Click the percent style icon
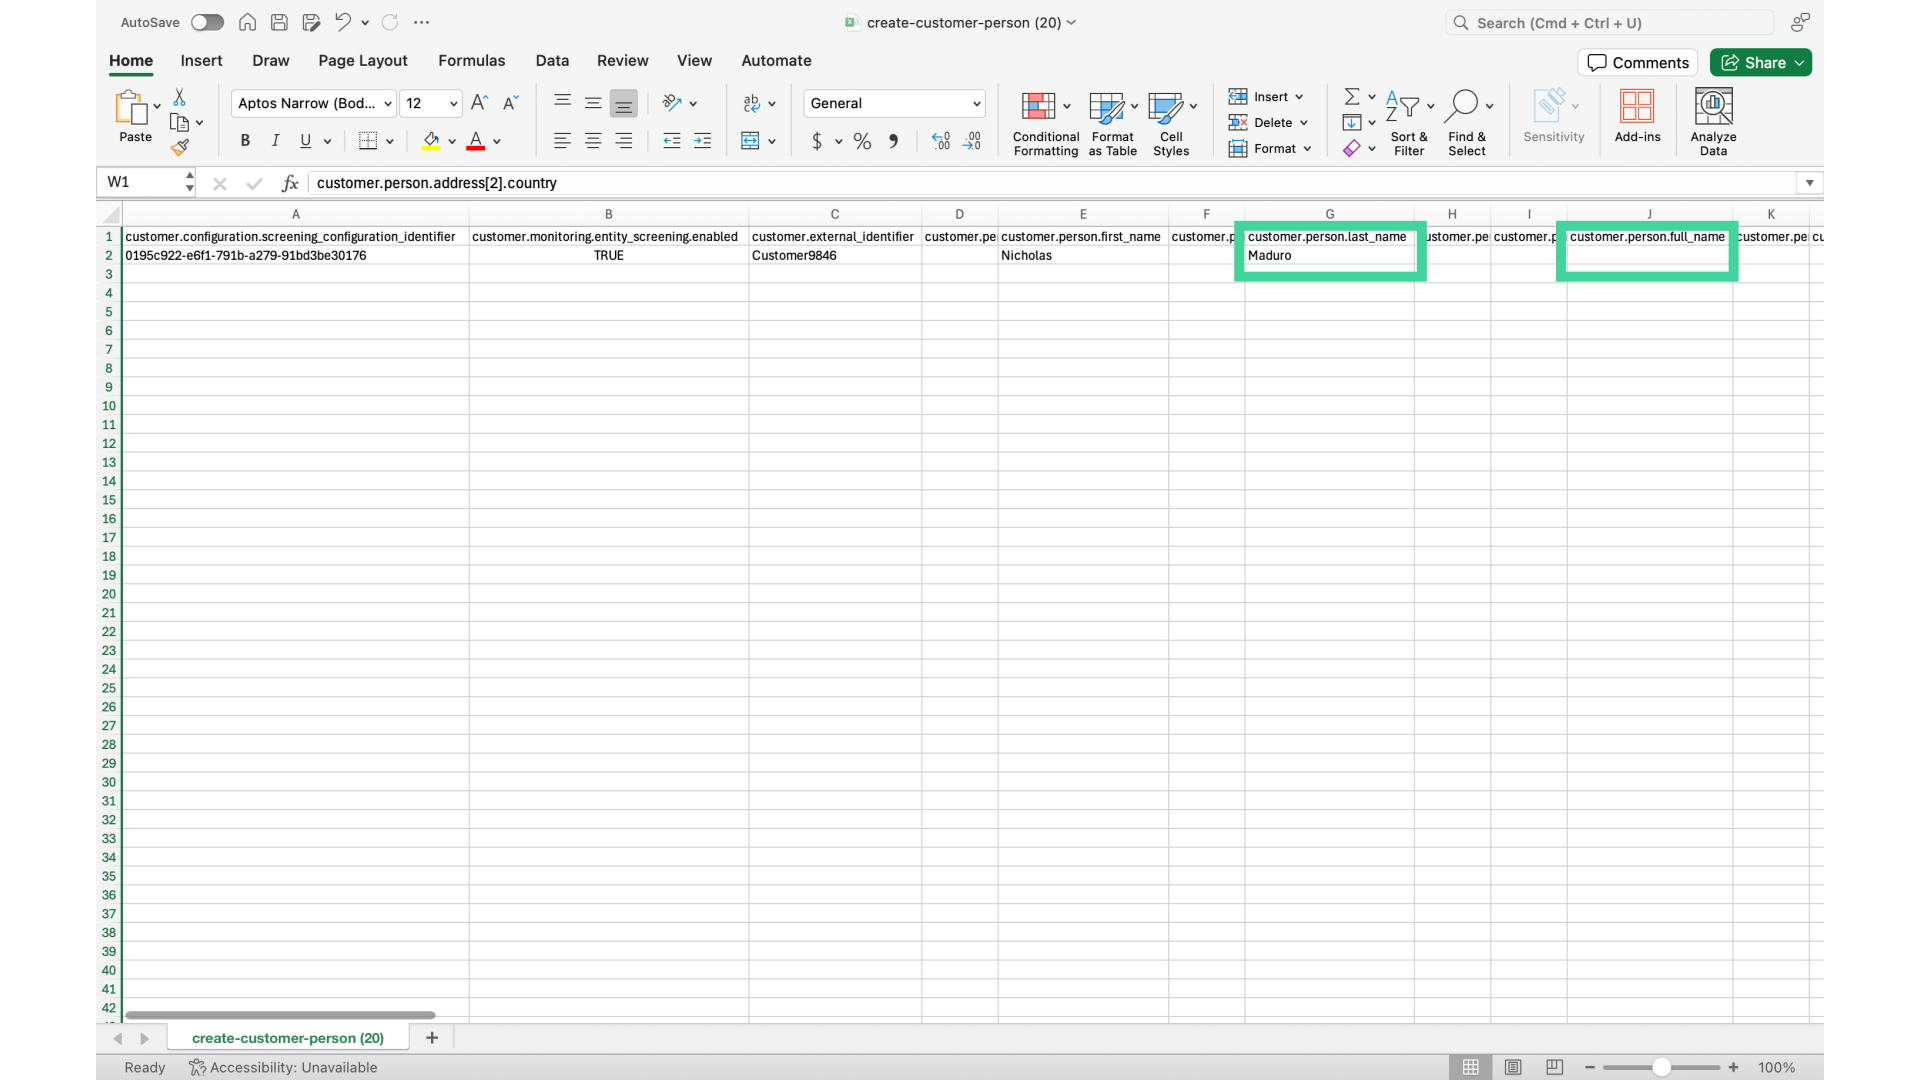 pyautogui.click(x=862, y=141)
